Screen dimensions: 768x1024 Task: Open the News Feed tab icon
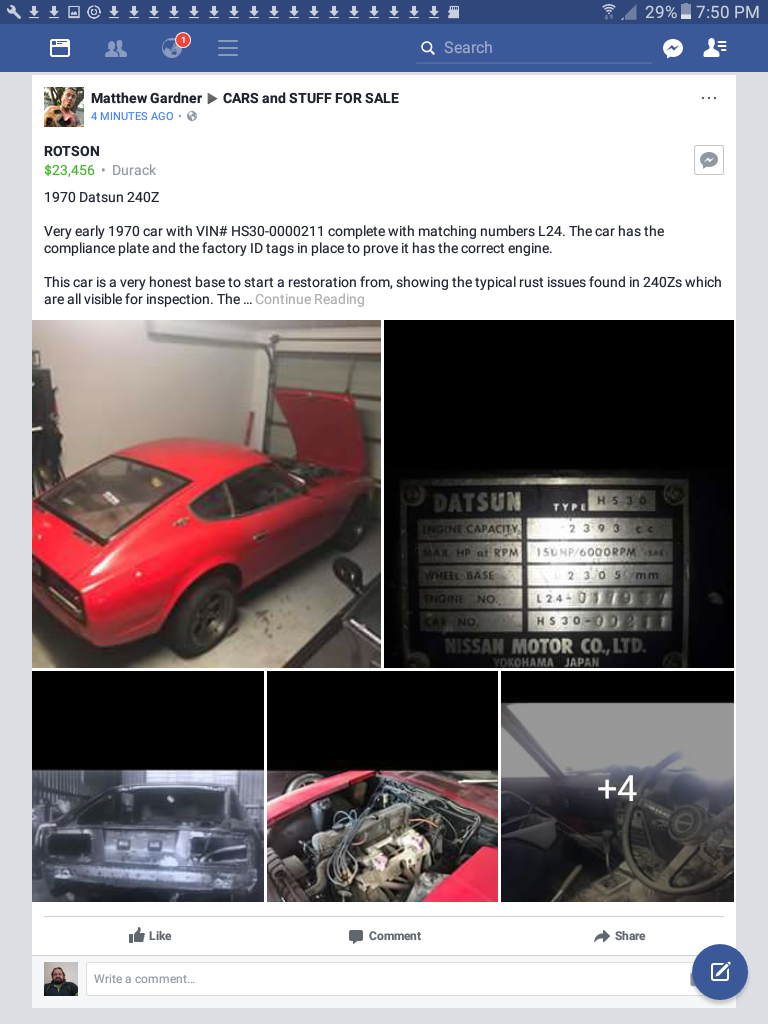(x=60, y=48)
